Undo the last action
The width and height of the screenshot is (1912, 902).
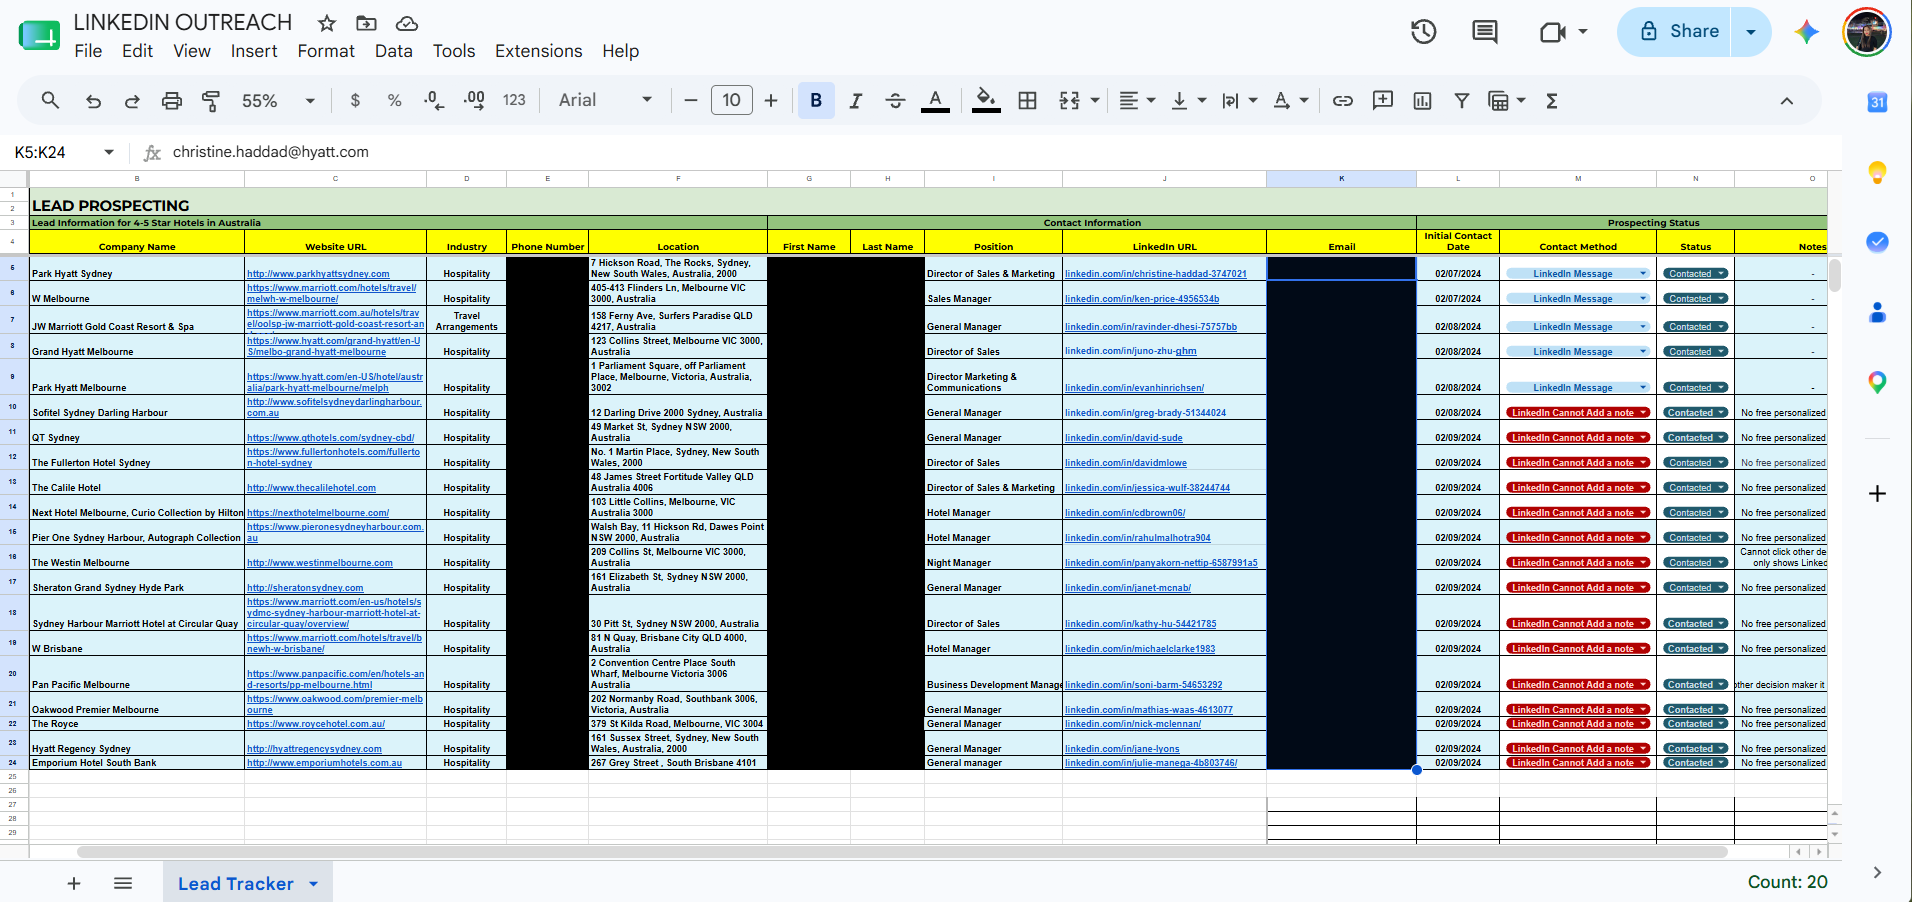click(93, 100)
